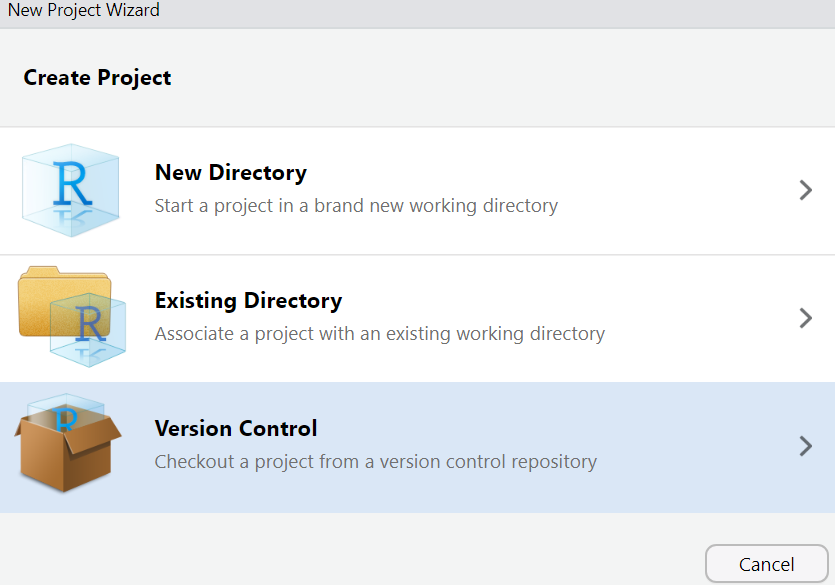Screen dimensions: 835x585
Task: Expand Version Control with its chevron arrow
Action: 806,446
